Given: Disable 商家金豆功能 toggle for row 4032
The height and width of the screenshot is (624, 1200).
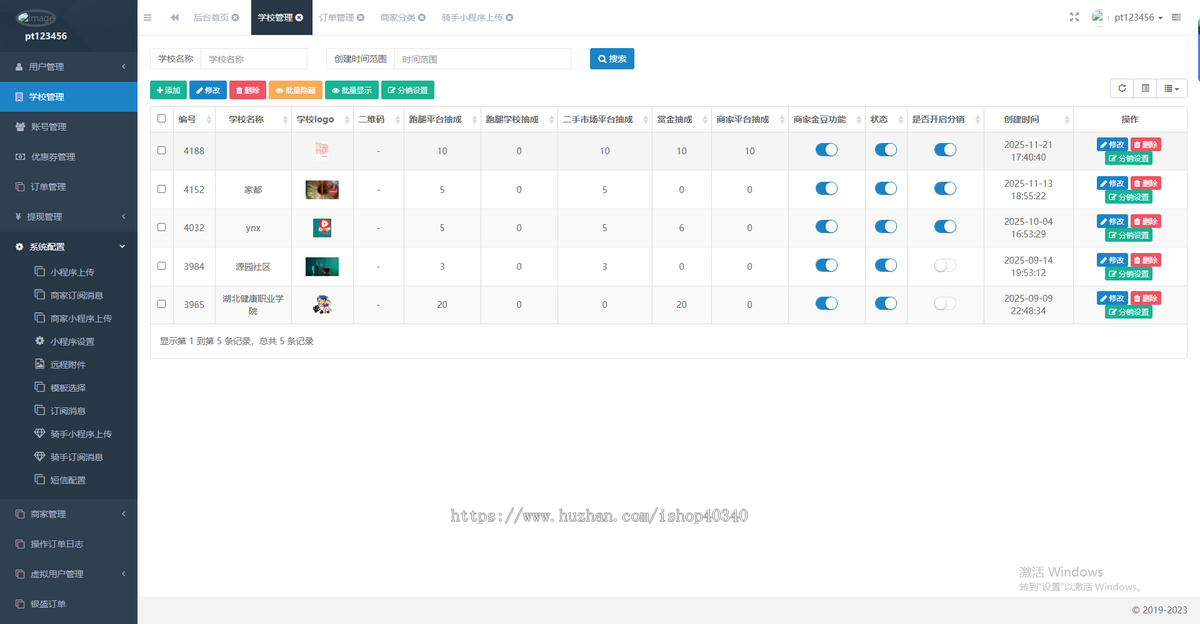Looking at the screenshot, I should click(x=826, y=226).
